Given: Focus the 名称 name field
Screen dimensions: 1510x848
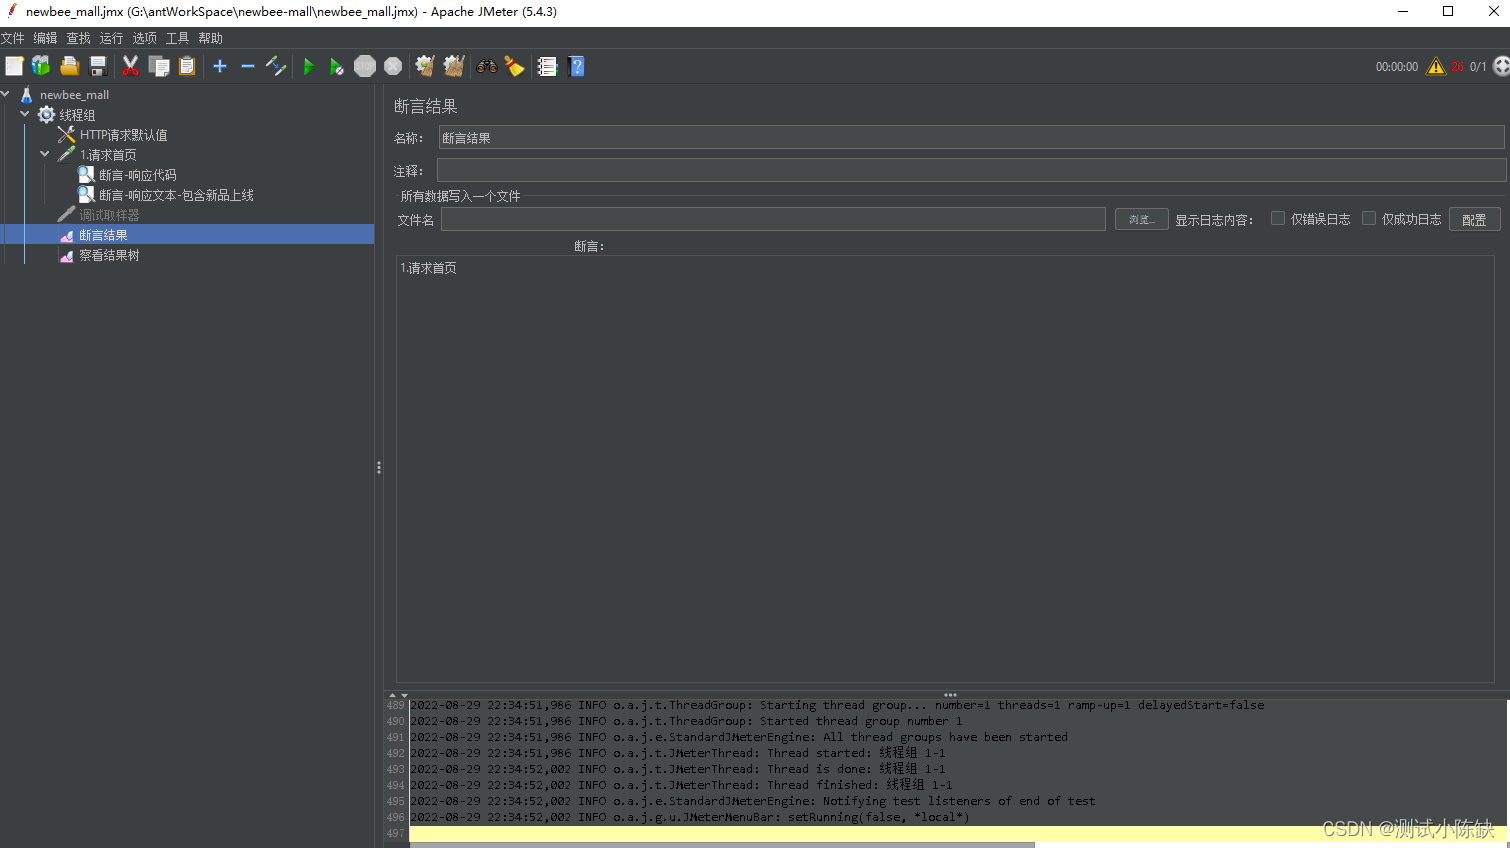Looking at the screenshot, I should click(x=971, y=137).
